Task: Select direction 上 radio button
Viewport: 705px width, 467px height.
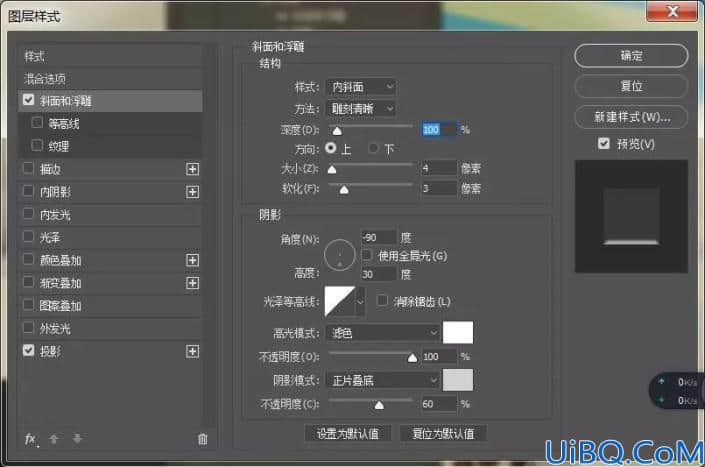Action: (x=331, y=148)
